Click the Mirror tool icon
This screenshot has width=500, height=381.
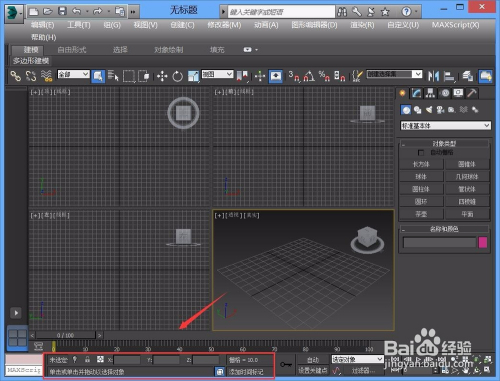(433, 76)
